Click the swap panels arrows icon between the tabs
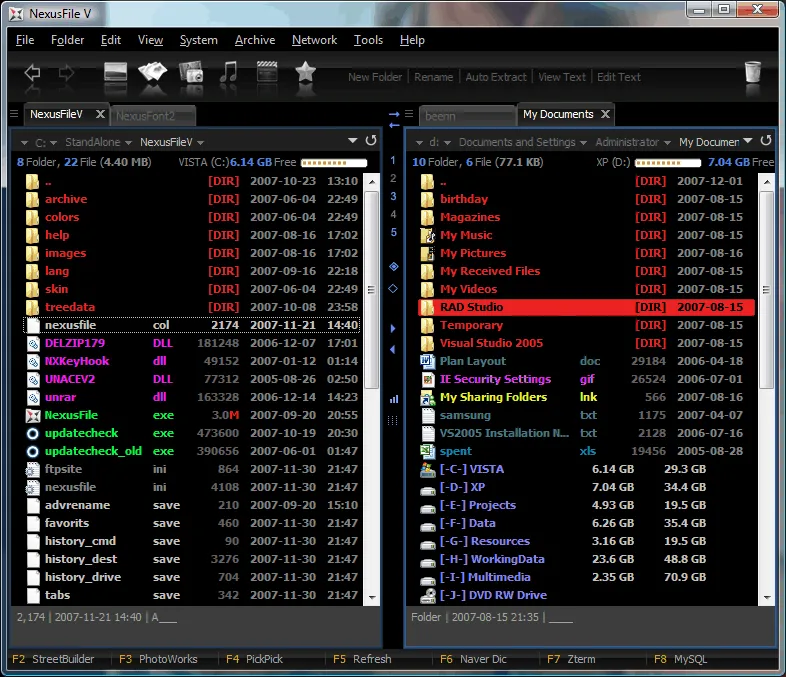The image size is (786, 677). 394,119
